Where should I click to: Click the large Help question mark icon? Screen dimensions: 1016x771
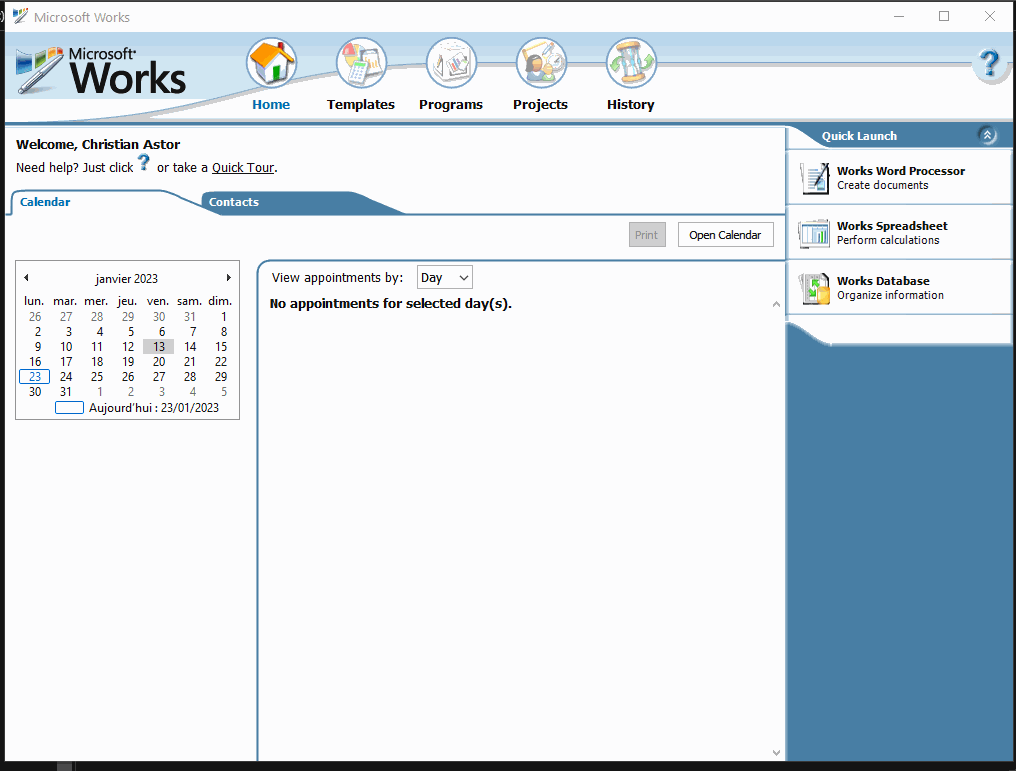(x=989, y=63)
